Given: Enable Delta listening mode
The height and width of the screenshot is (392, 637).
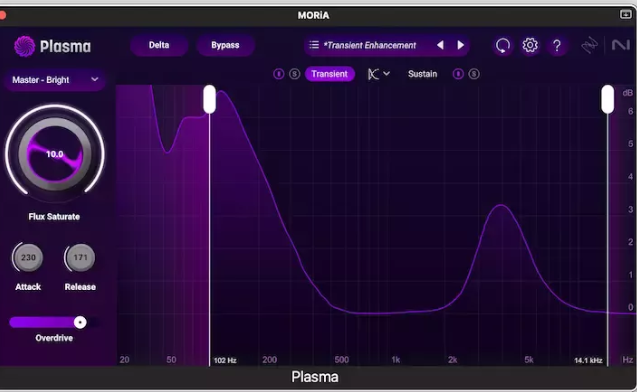Looking at the screenshot, I should click(159, 45).
